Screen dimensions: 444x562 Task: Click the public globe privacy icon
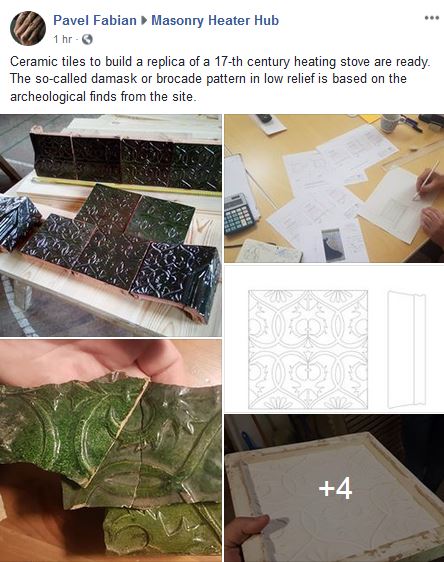coord(87,39)
